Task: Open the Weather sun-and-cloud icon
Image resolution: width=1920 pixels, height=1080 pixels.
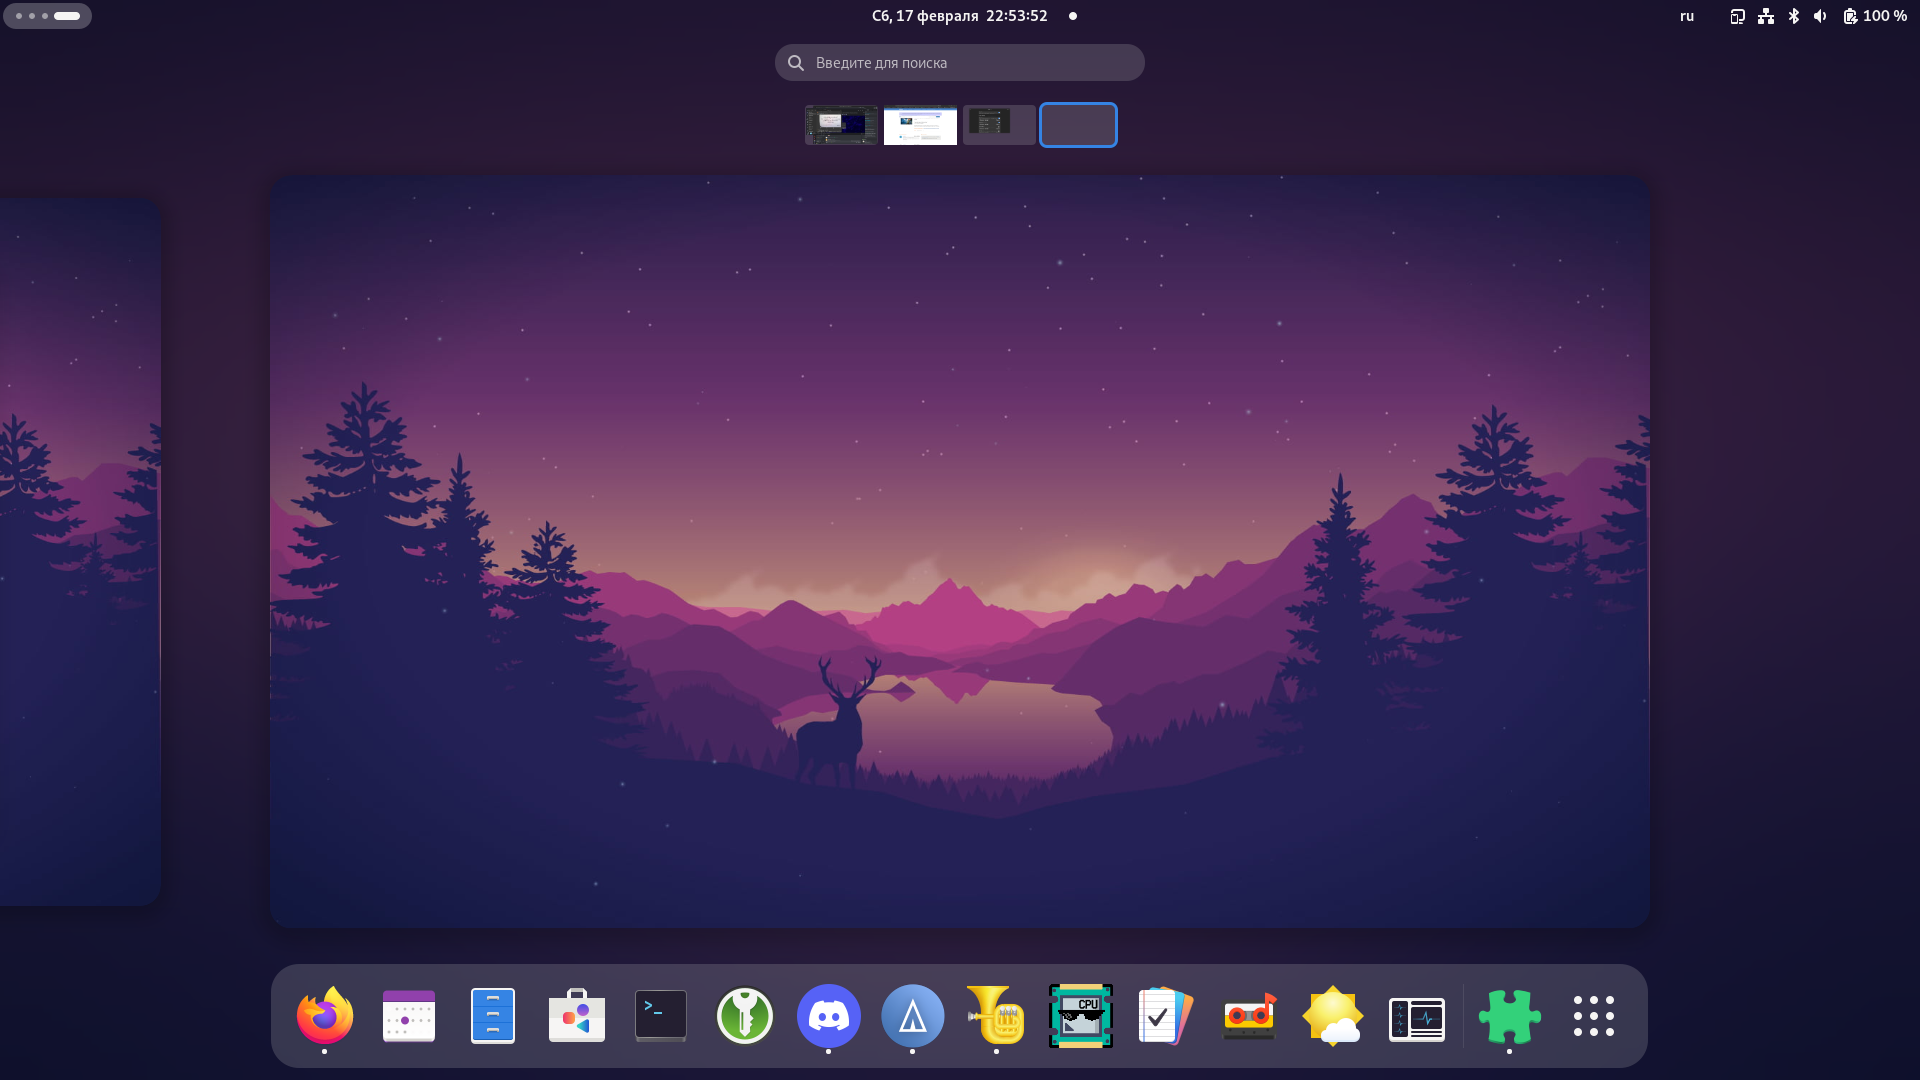Action: pos(1333,1016)
